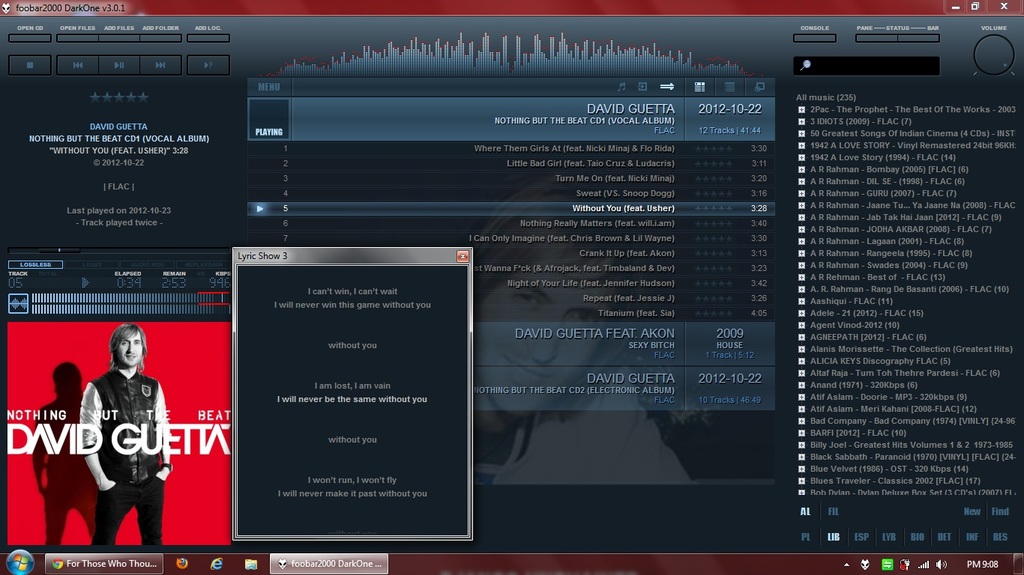Click the overlapping windows layout icon
1024x575 pixels.
(760, 87)
